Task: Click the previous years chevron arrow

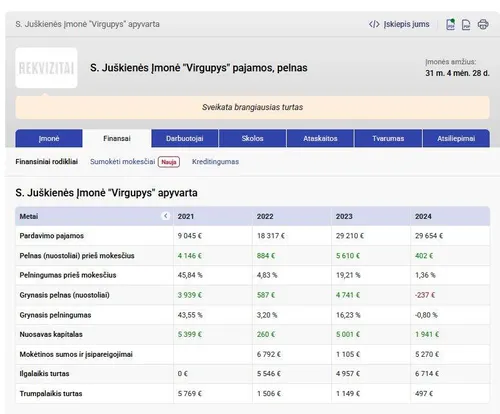Action: click(x=165, y=216)
